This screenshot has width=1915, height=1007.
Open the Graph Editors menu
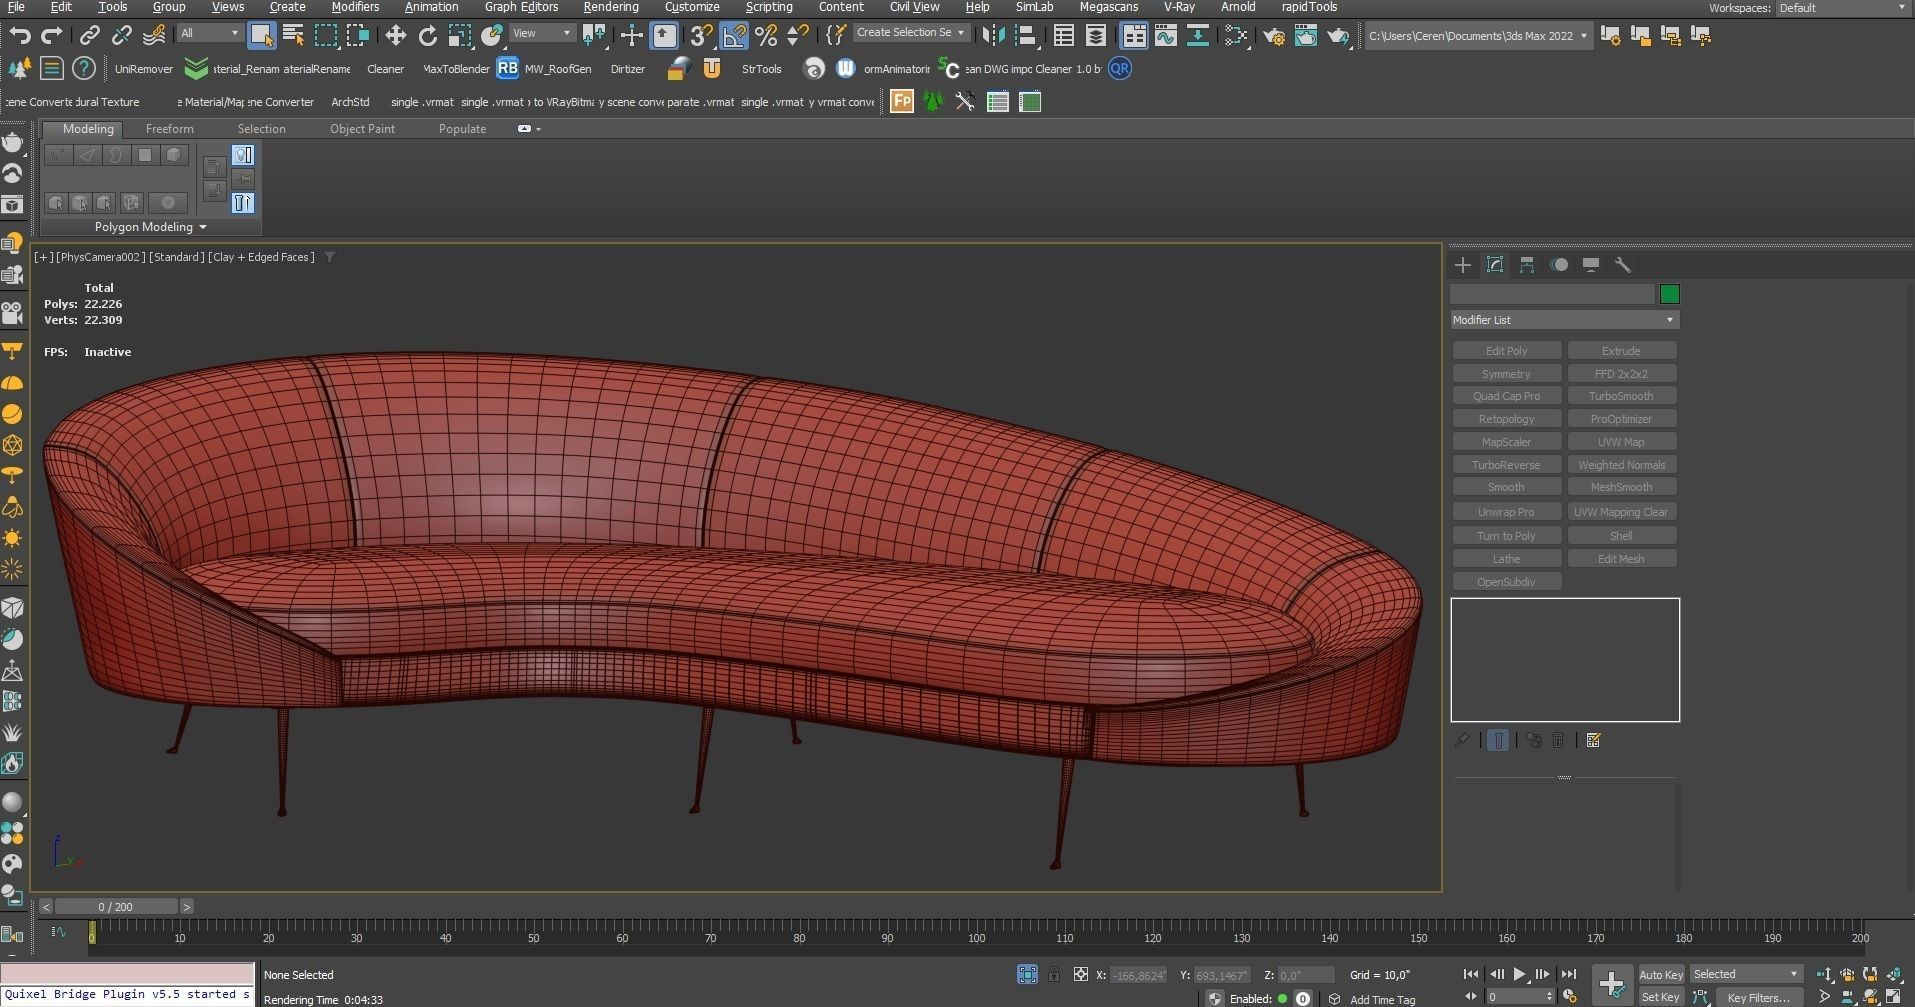click(521, 7)
